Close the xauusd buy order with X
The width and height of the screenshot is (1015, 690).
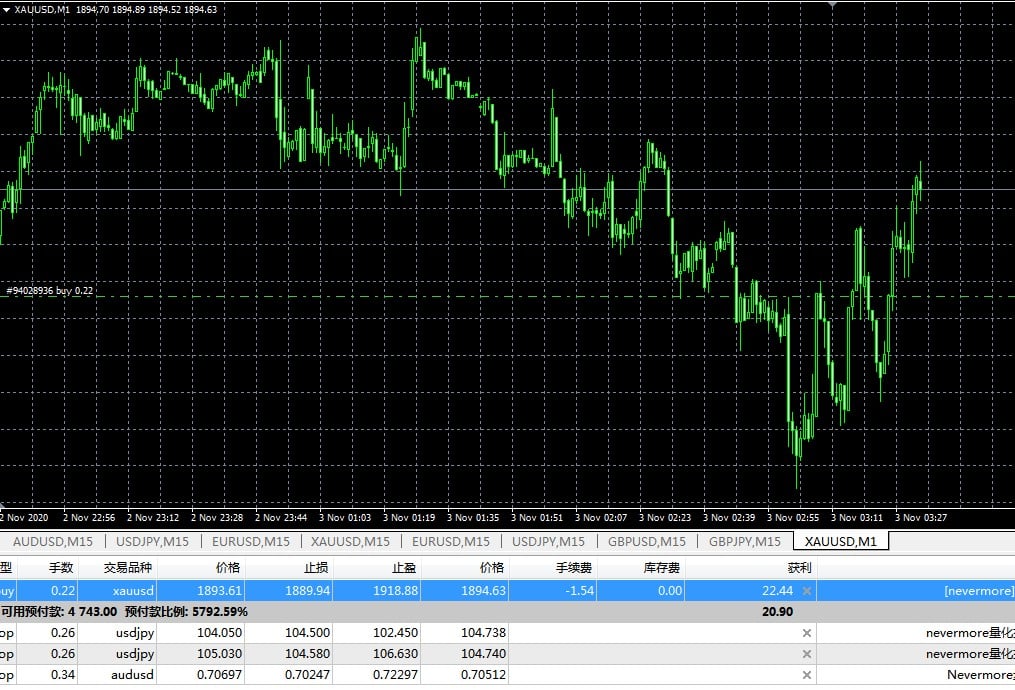(807, 590)
